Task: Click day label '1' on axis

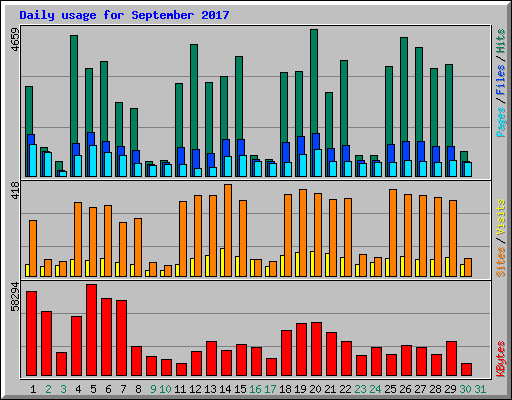Action: (33, 389)
